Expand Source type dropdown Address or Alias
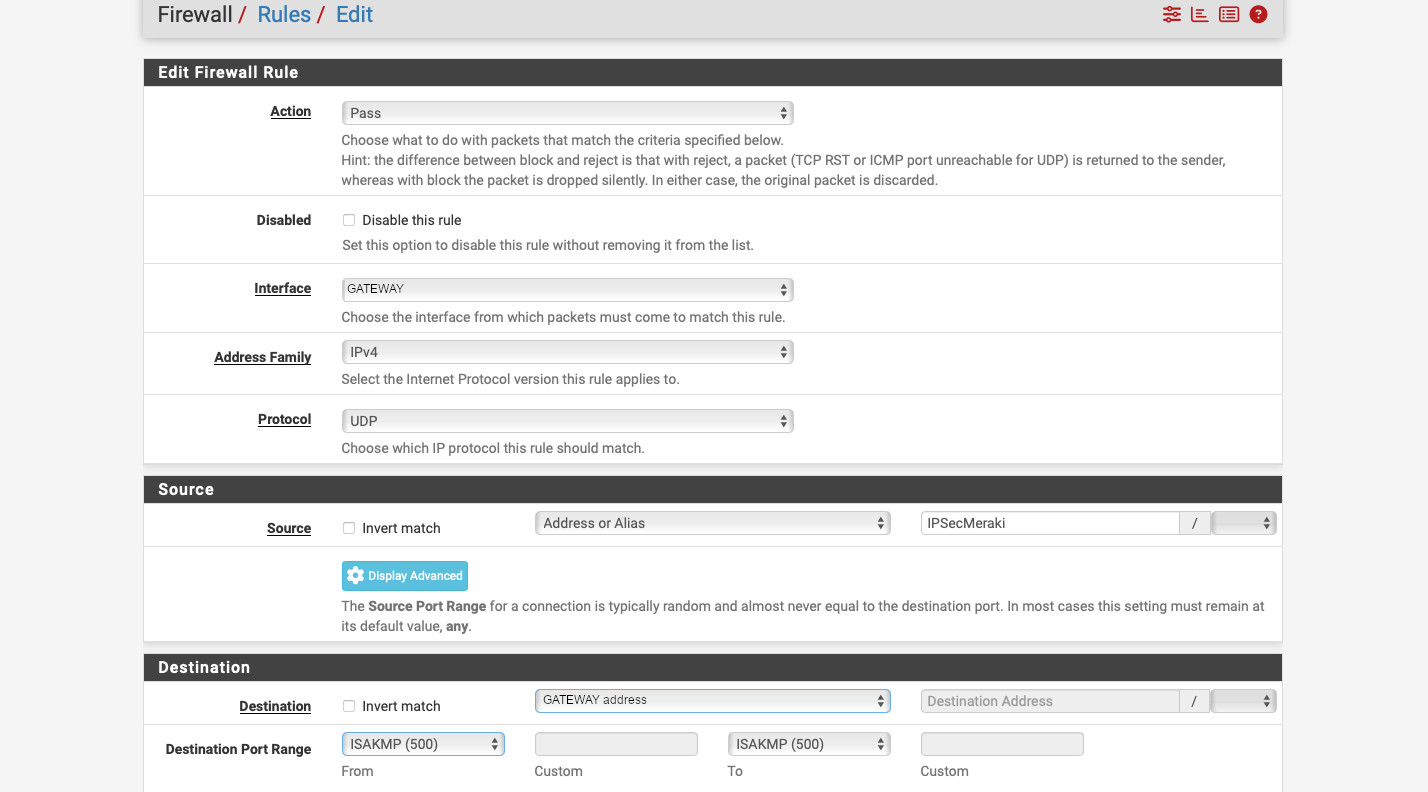The height and width of the screenshot is (792, 1428). 712,523
